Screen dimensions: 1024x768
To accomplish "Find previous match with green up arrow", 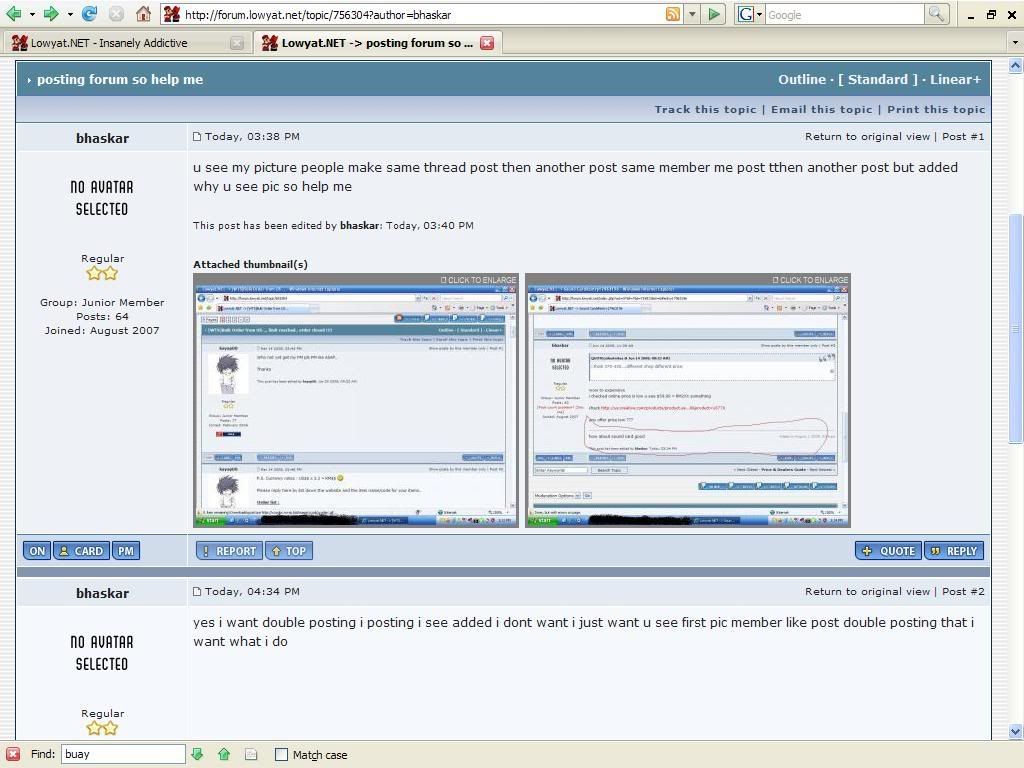I will [224, 754].
